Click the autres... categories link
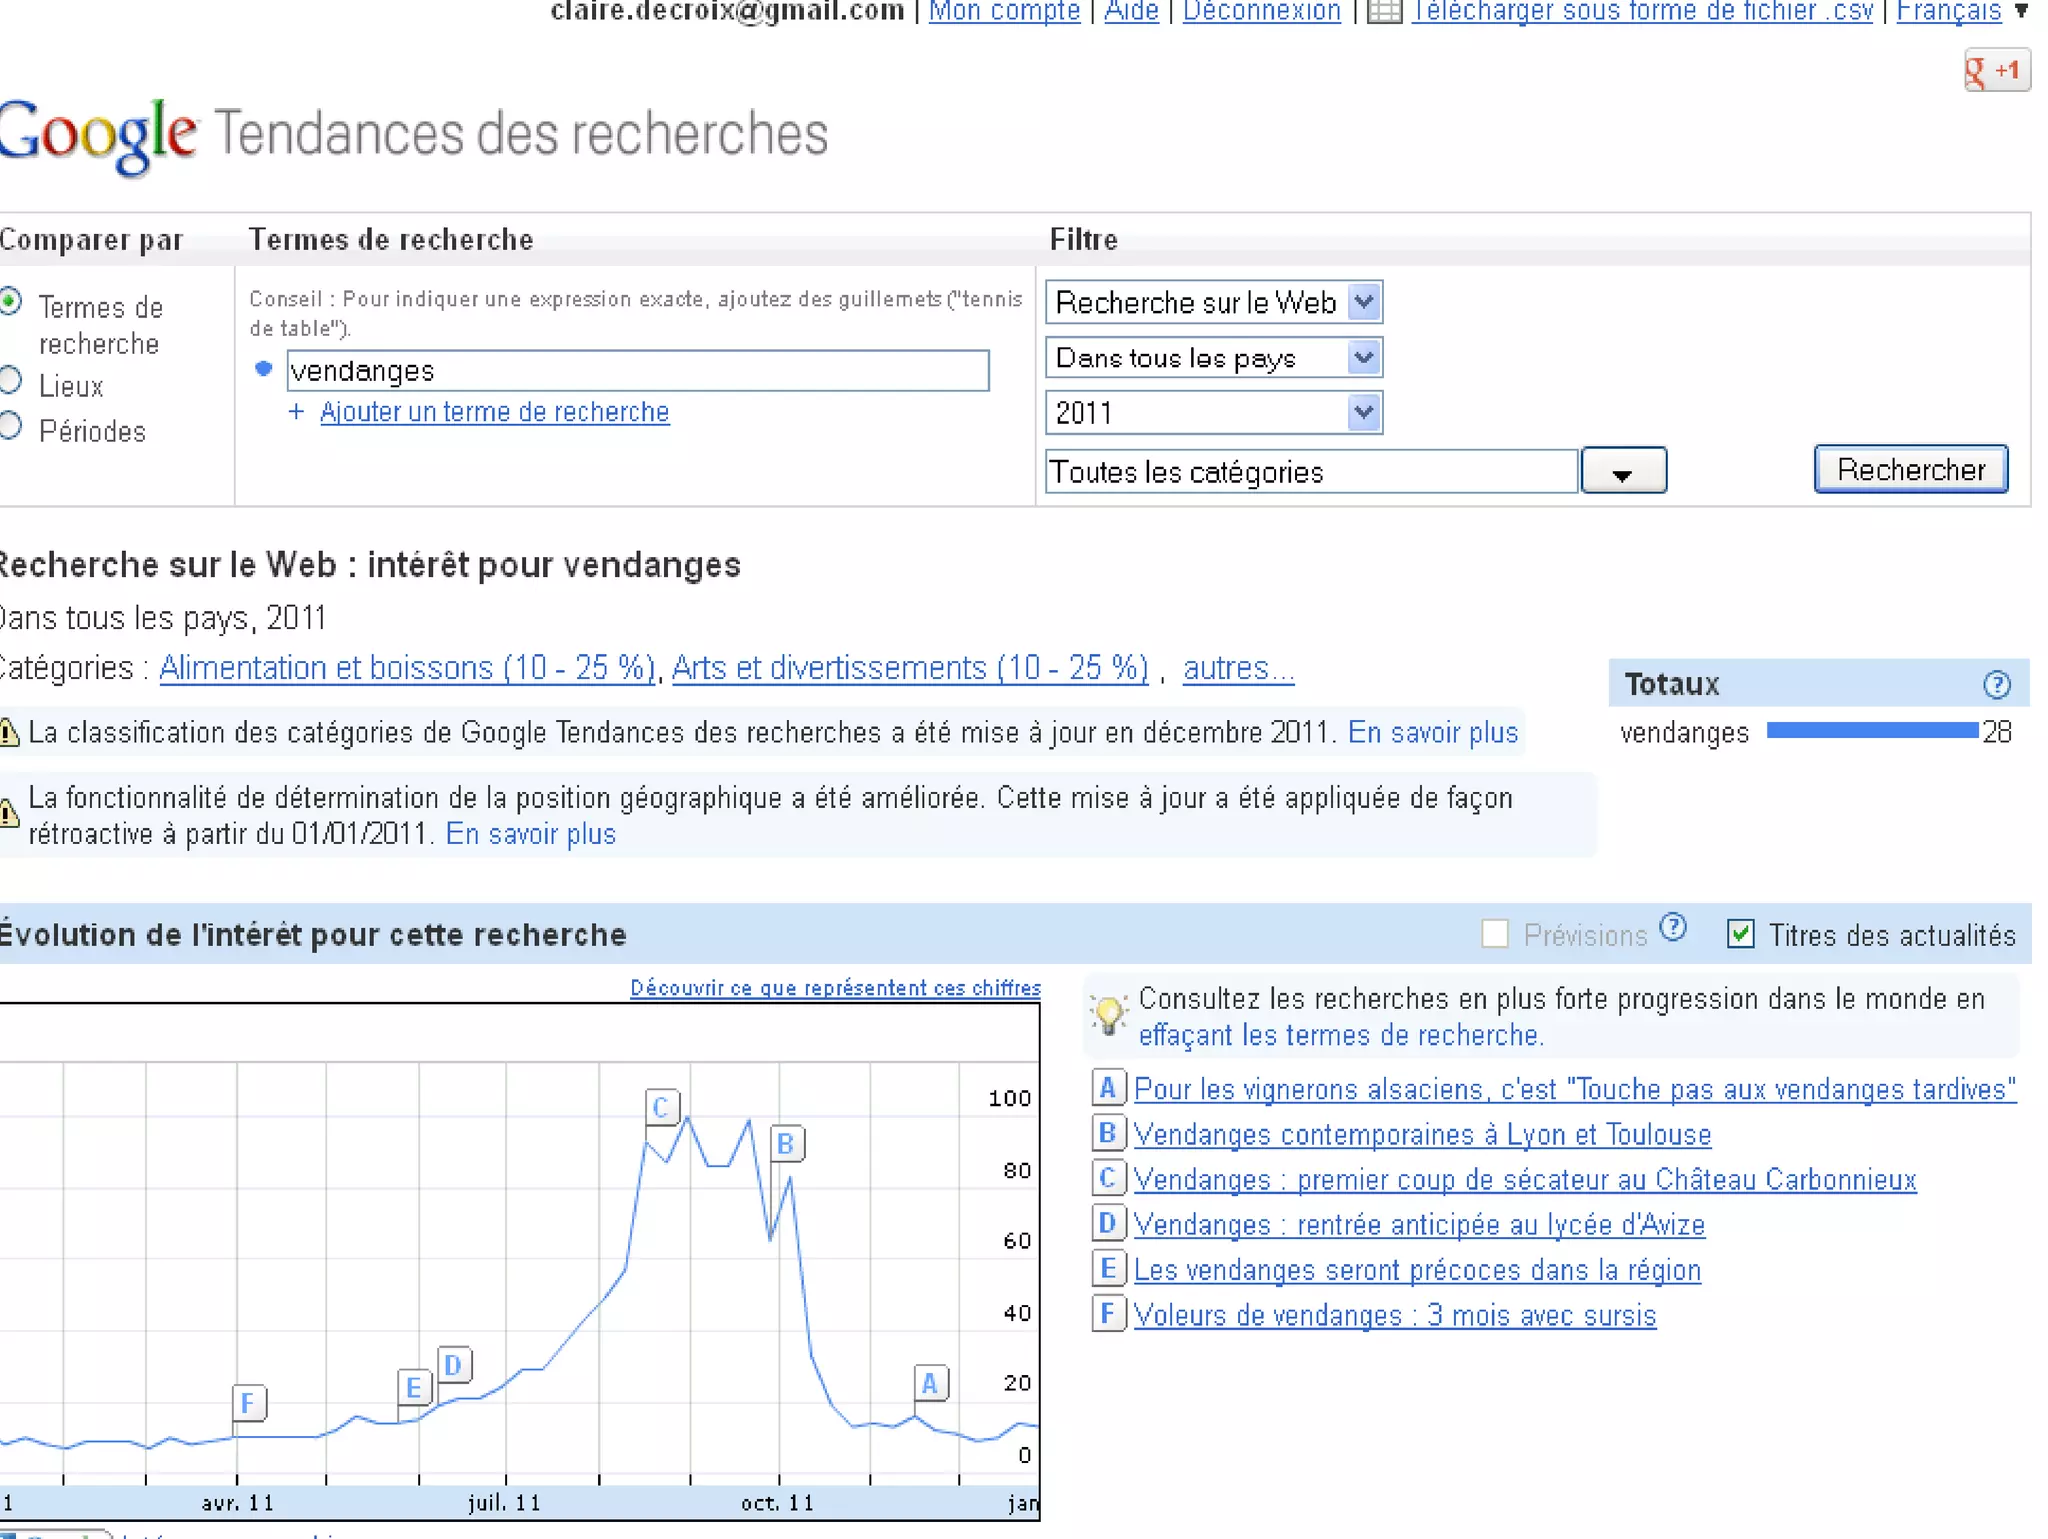2048x1539 pixels. 1238,668
